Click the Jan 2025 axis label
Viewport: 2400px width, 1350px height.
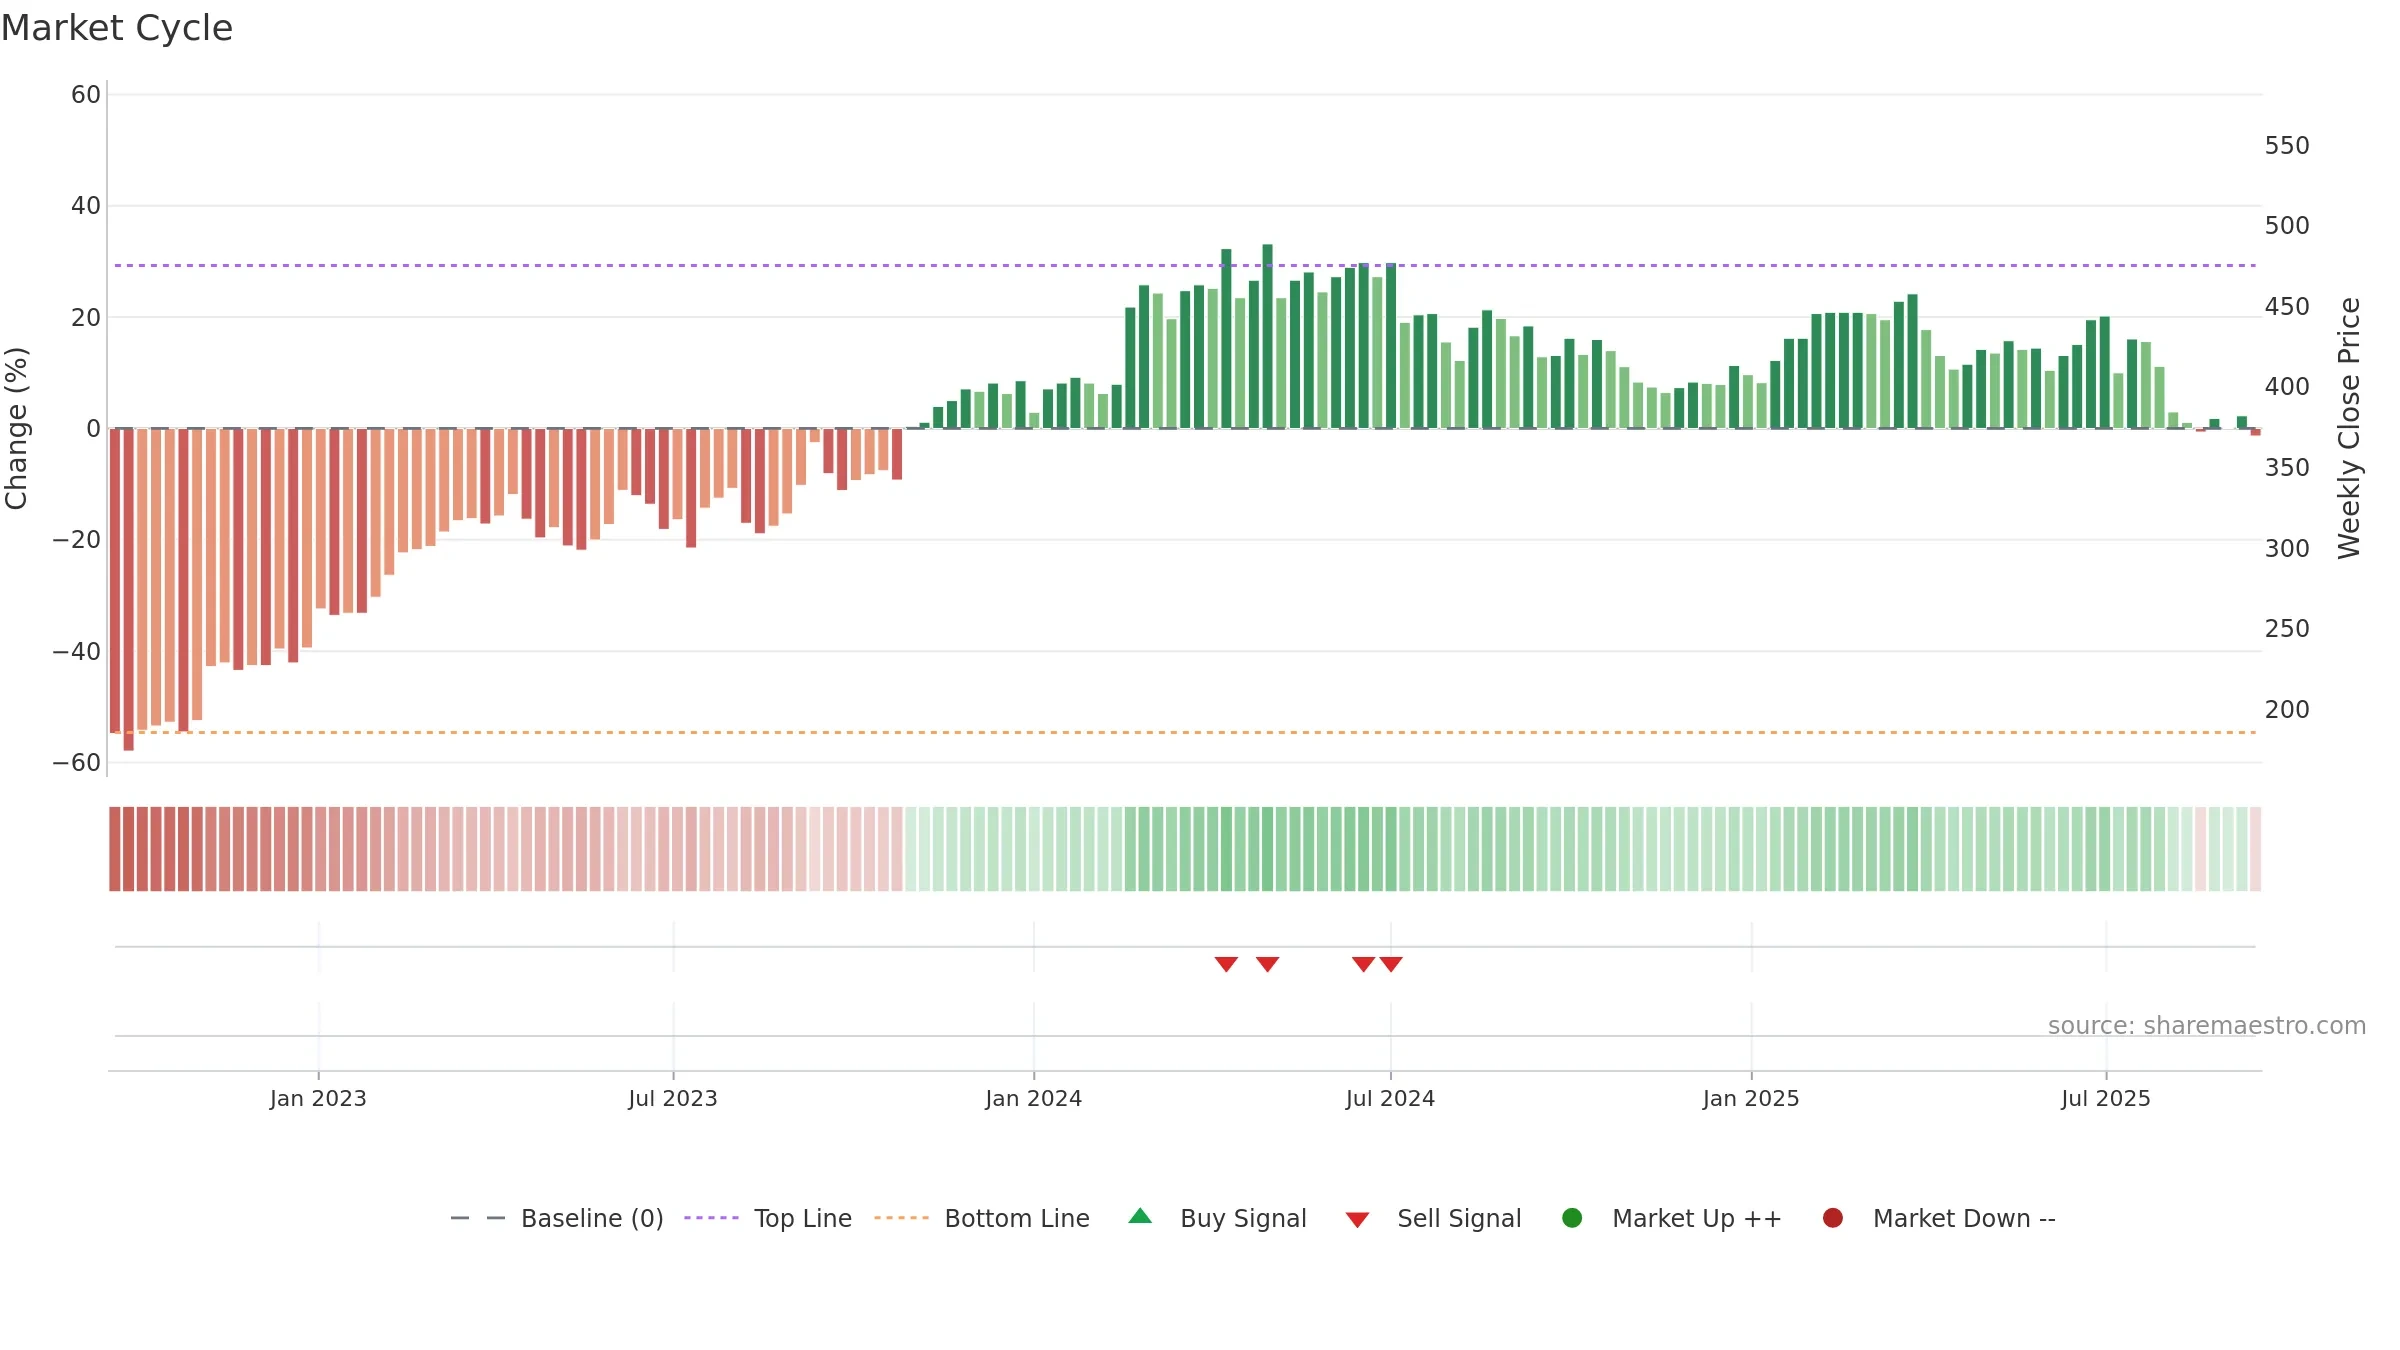(1751, 1098)
